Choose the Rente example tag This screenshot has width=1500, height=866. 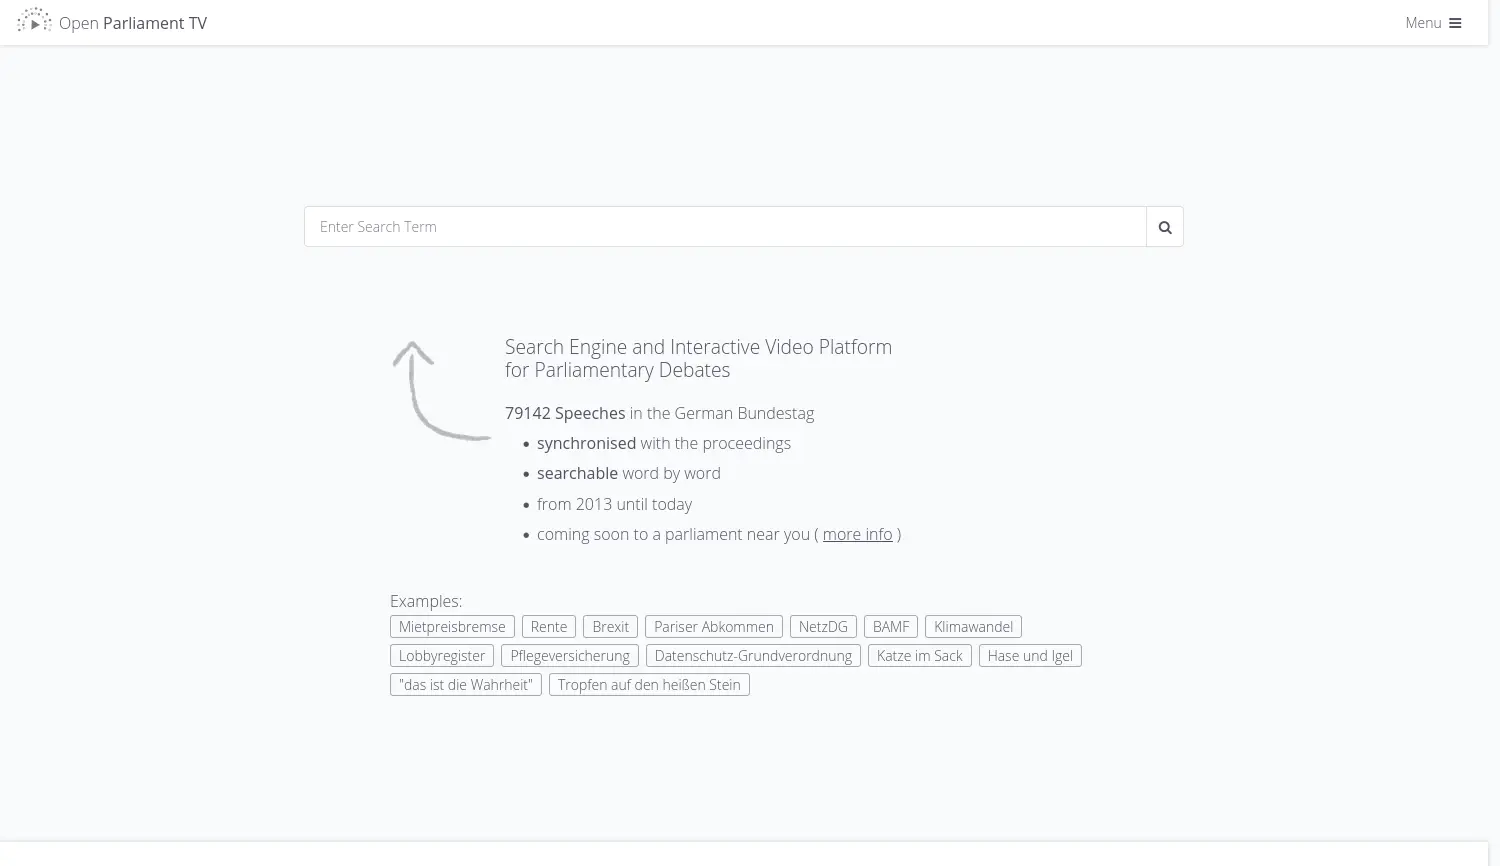pos(549,627)
